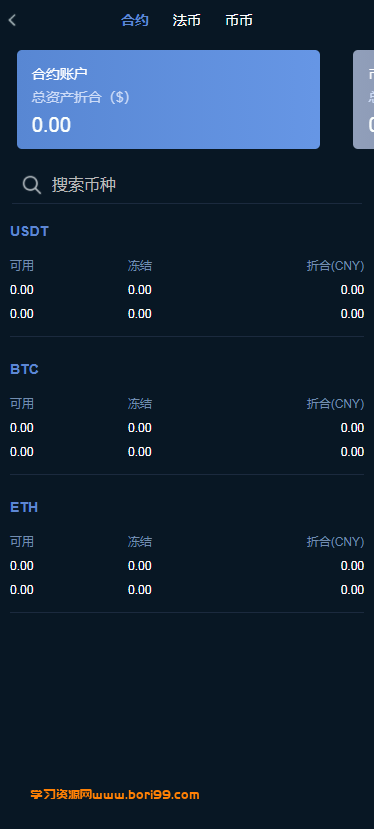The width and height of the screenshot is (374, 829).
Task: Select USDT 可用 column label
Action: click(x=22, y=266)
